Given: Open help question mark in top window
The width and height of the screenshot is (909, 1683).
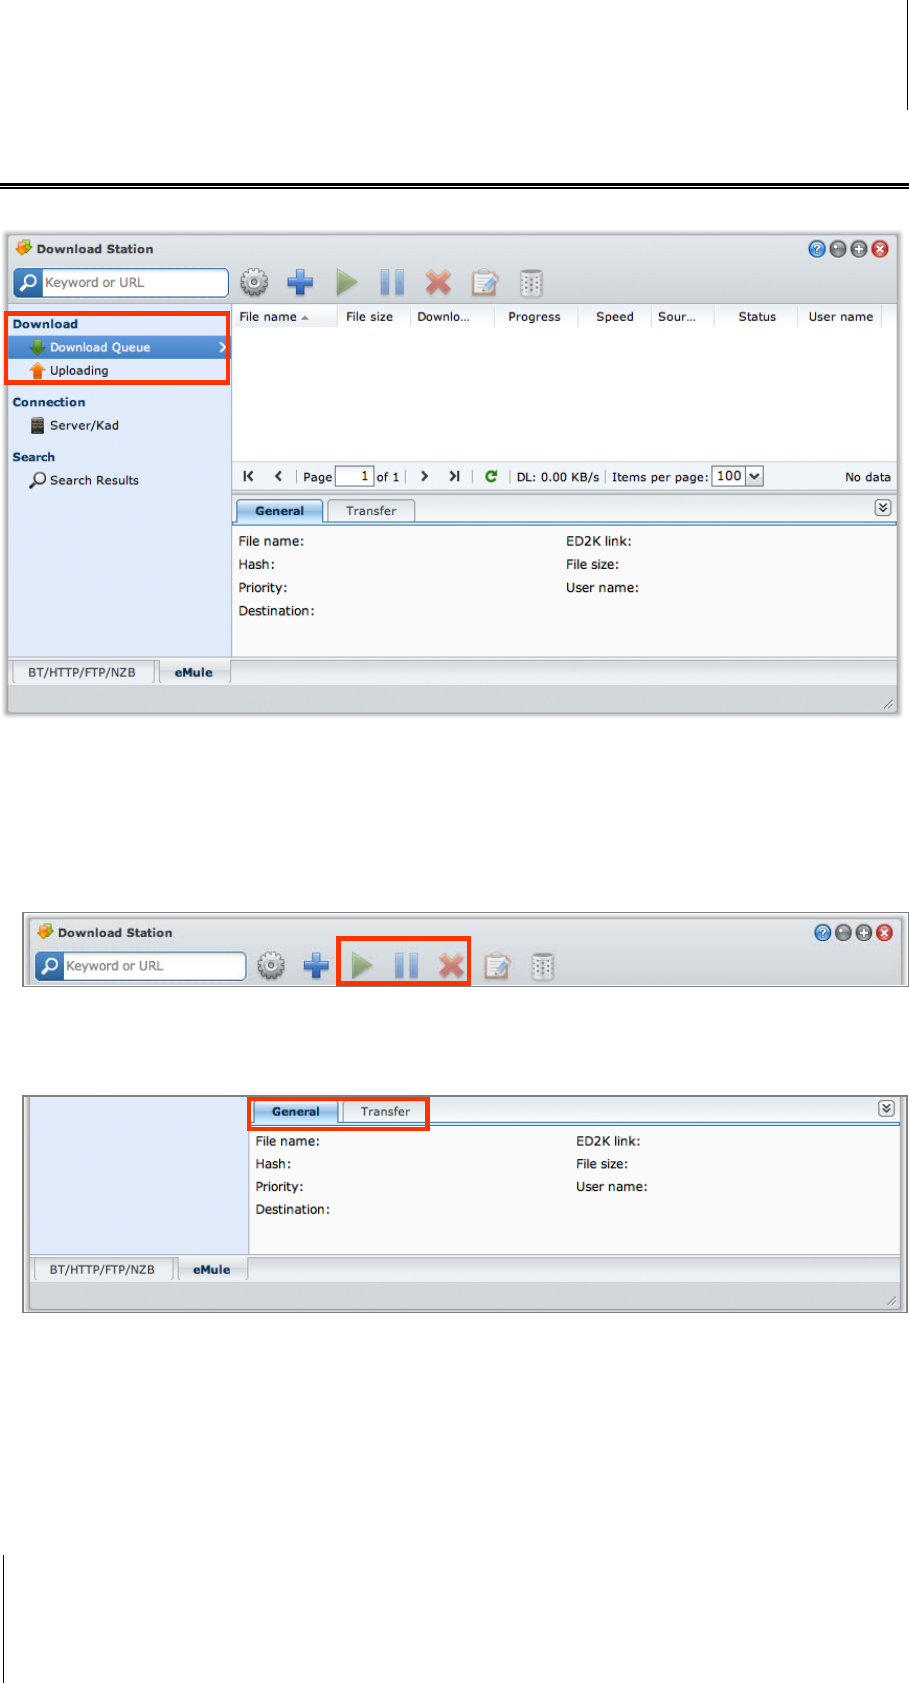Looking at the screenshot, I should click(x=816, y=249).
